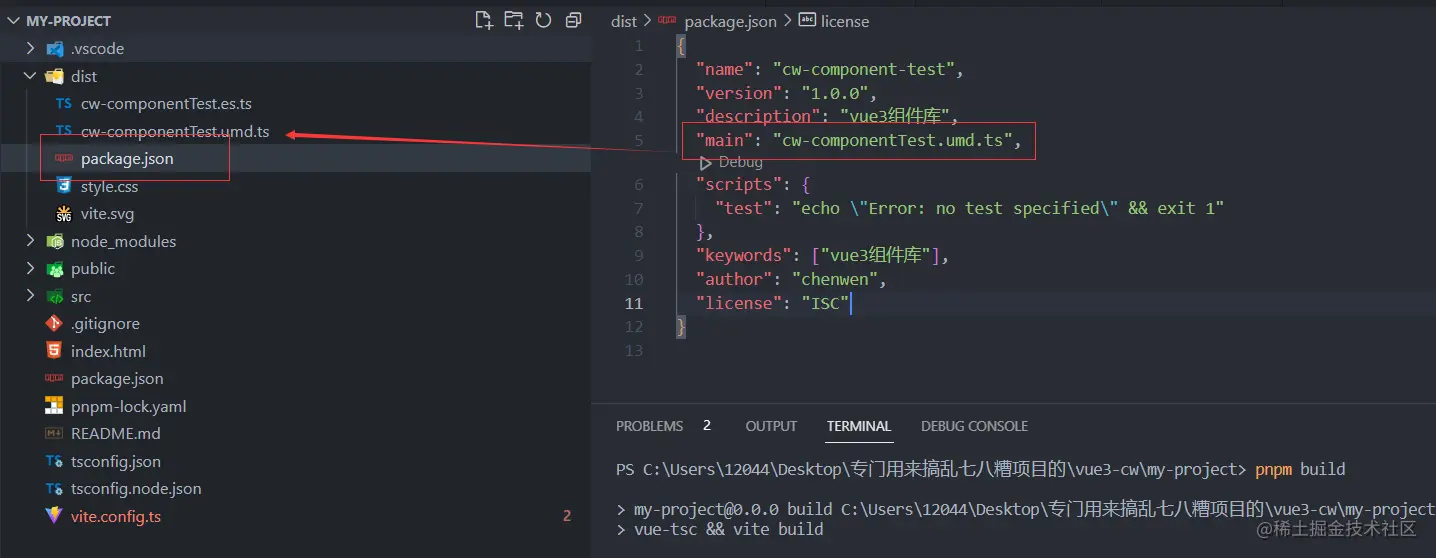The height and width of the screenshot is (558, 1436).
Task: Click the "vue-tsc && vite build" terminal line
Action: pos(729,529)
